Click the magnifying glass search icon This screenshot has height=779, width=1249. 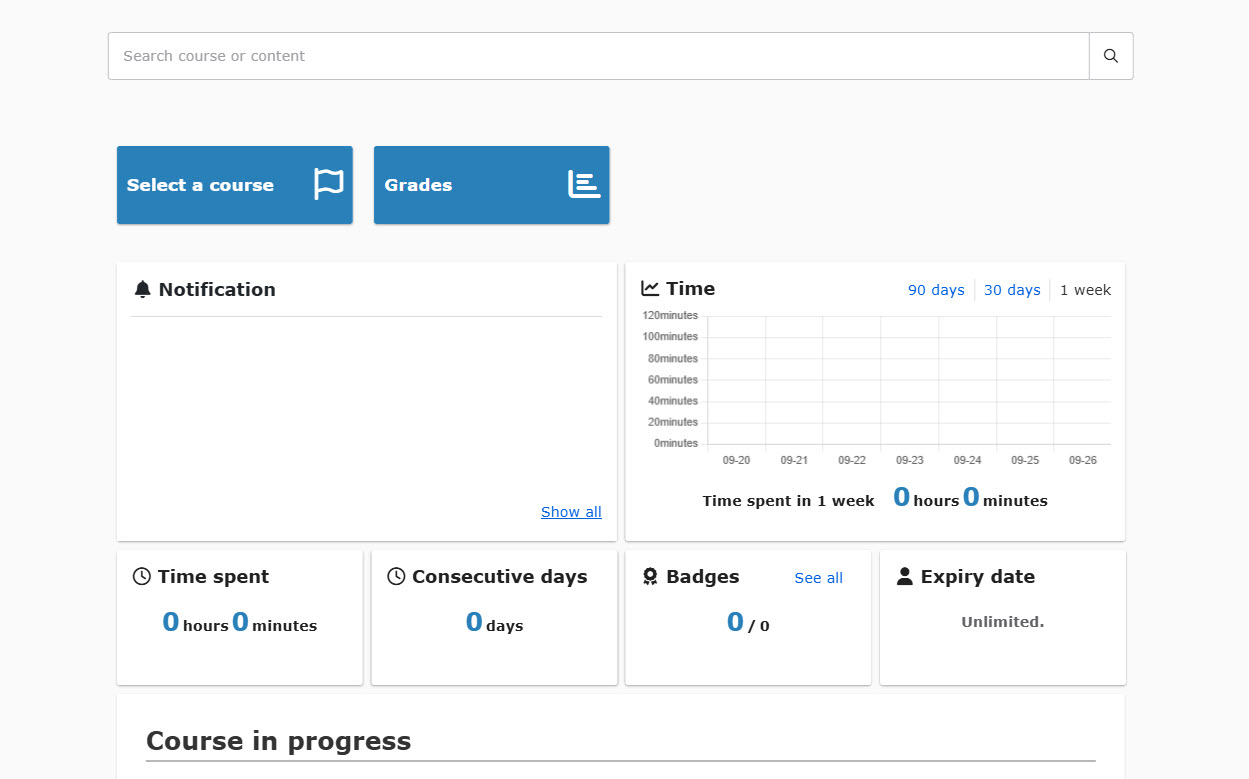click(1110, 56)
